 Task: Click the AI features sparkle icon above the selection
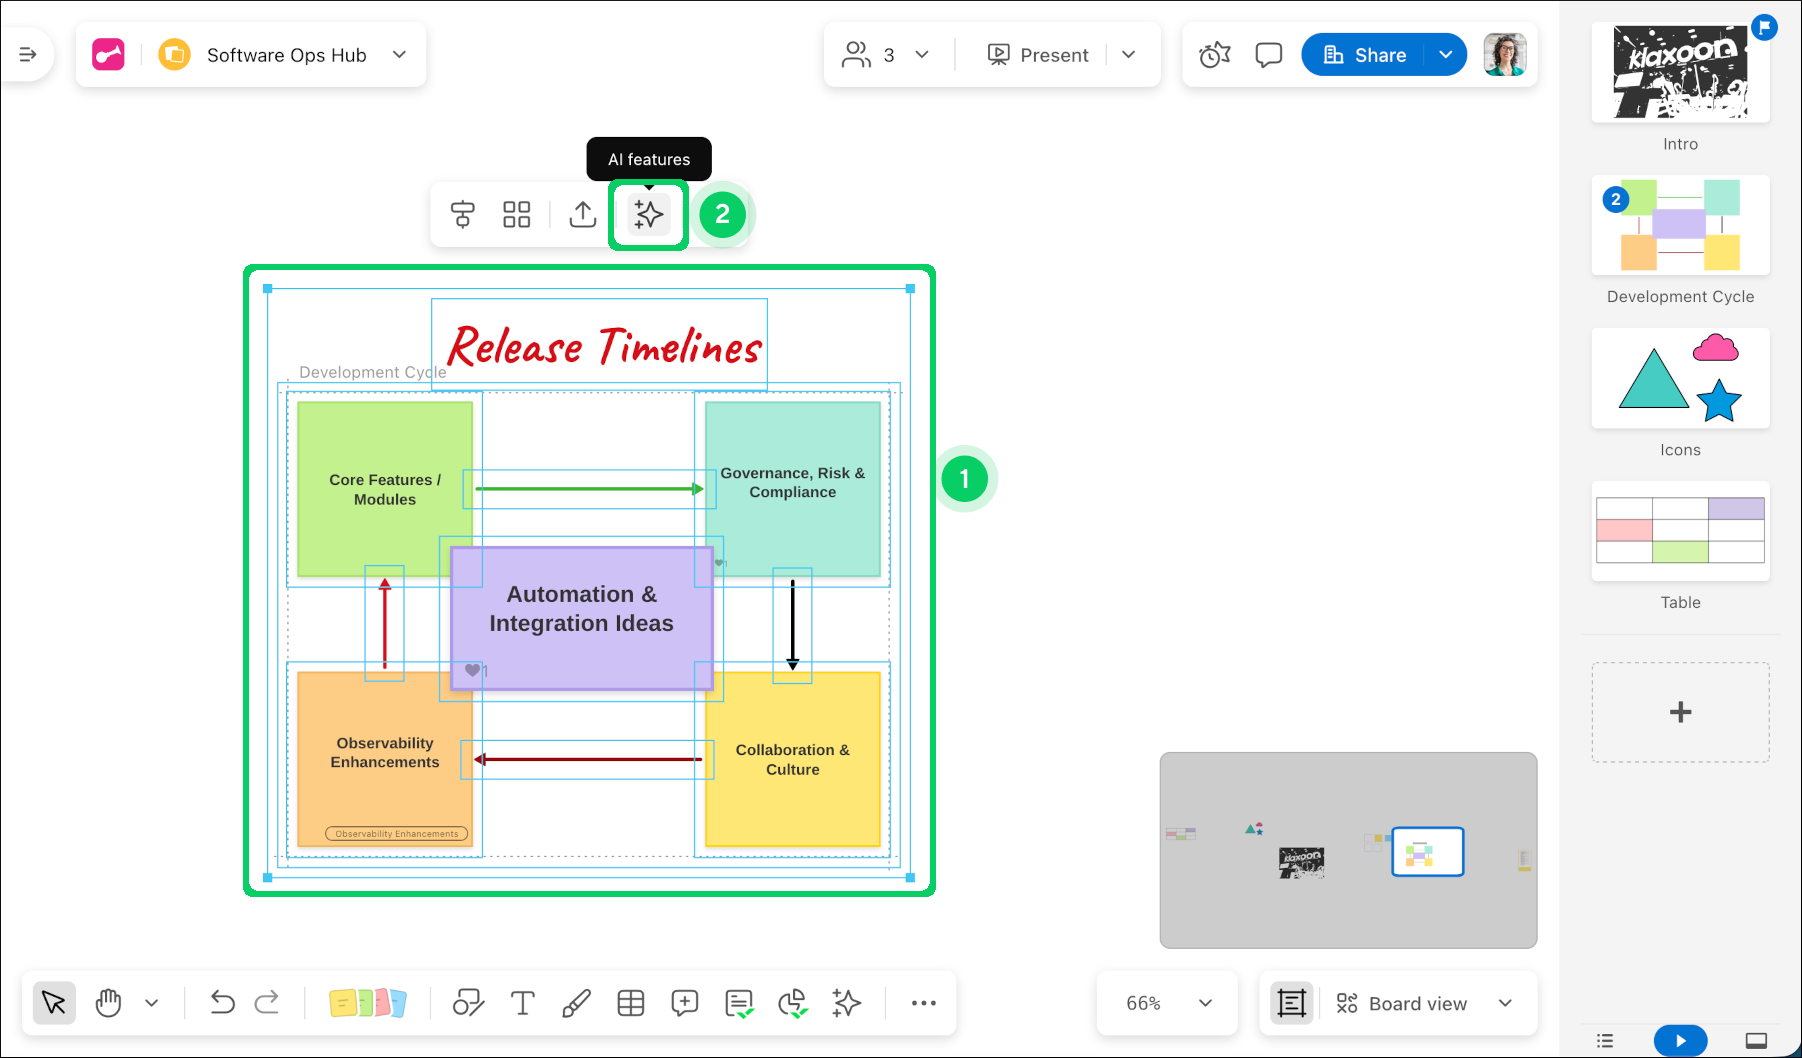click(x=648, y=215)
